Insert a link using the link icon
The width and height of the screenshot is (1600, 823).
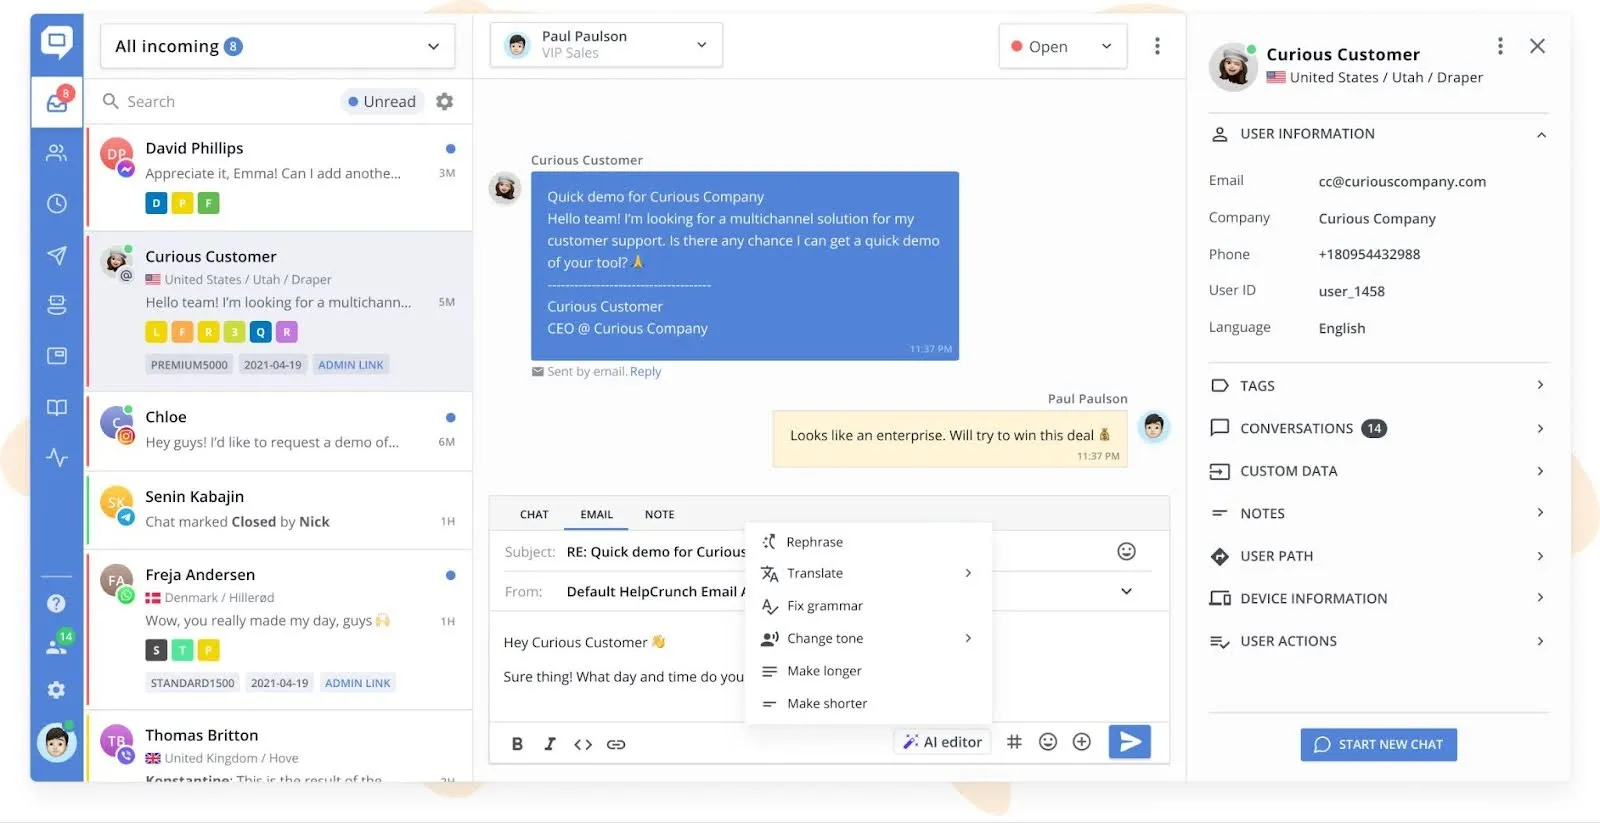tap(616, 744)
